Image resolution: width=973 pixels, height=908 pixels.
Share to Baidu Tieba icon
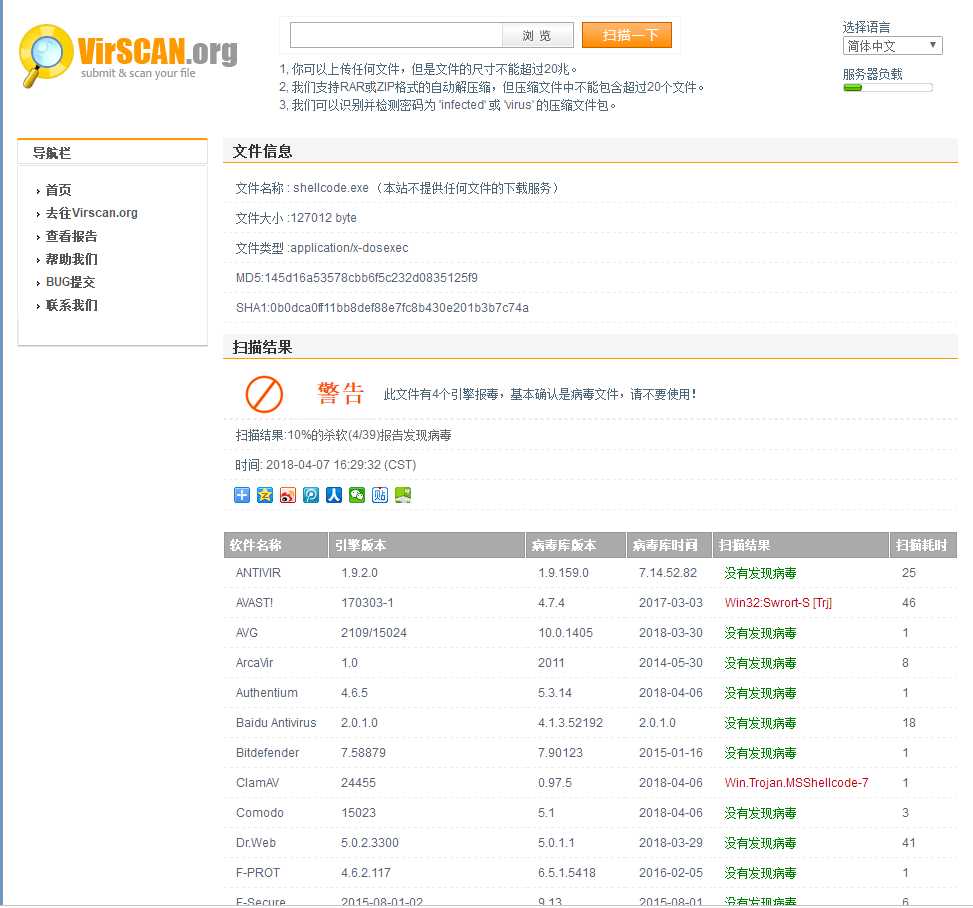click(380, 495)
